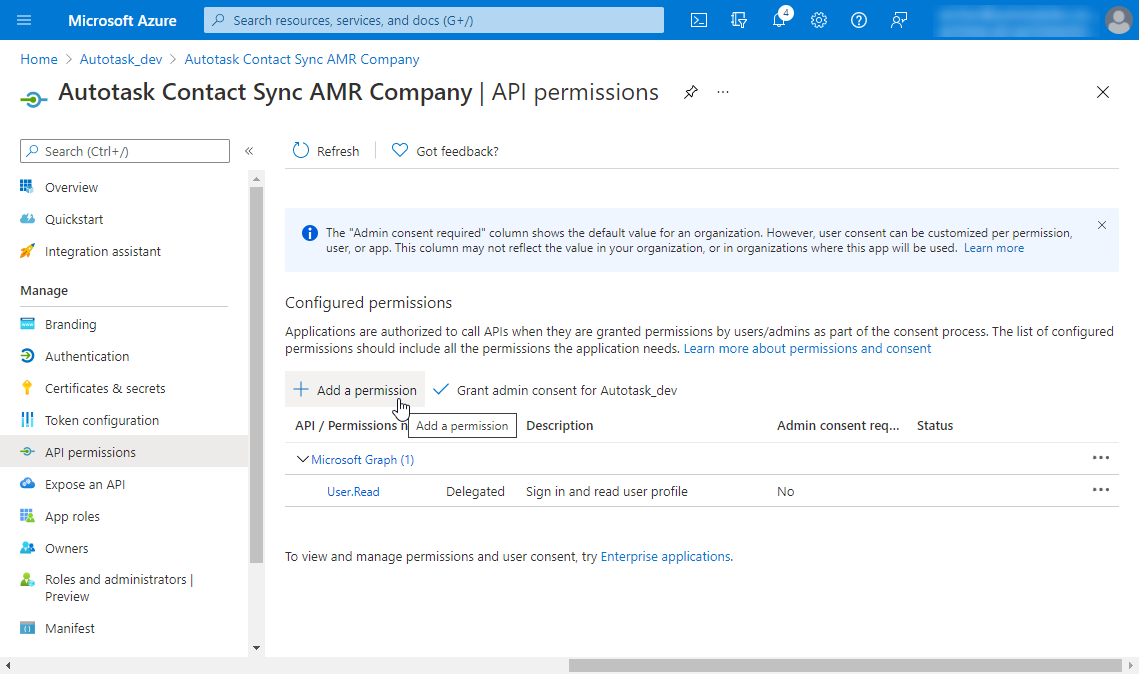Screen dimensions: 1139x674
Task: Click Add a permission button
Action: 355,390
